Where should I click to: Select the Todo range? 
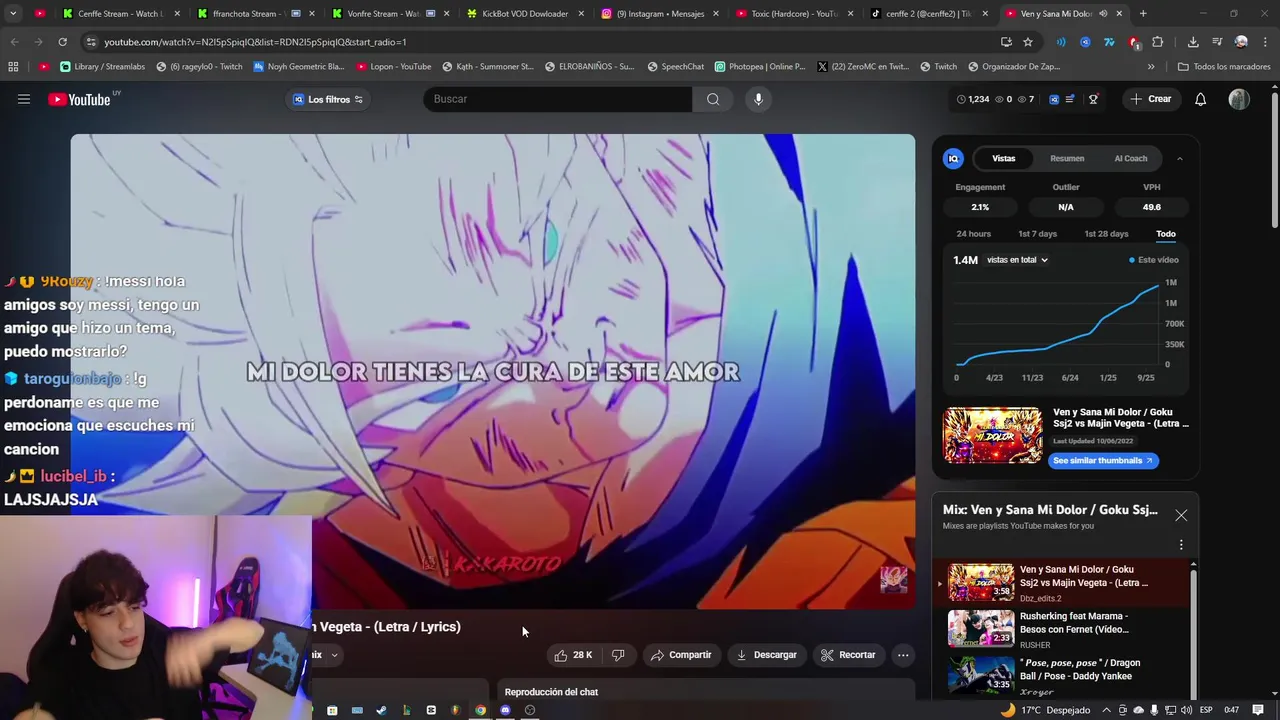(1166, 234)
